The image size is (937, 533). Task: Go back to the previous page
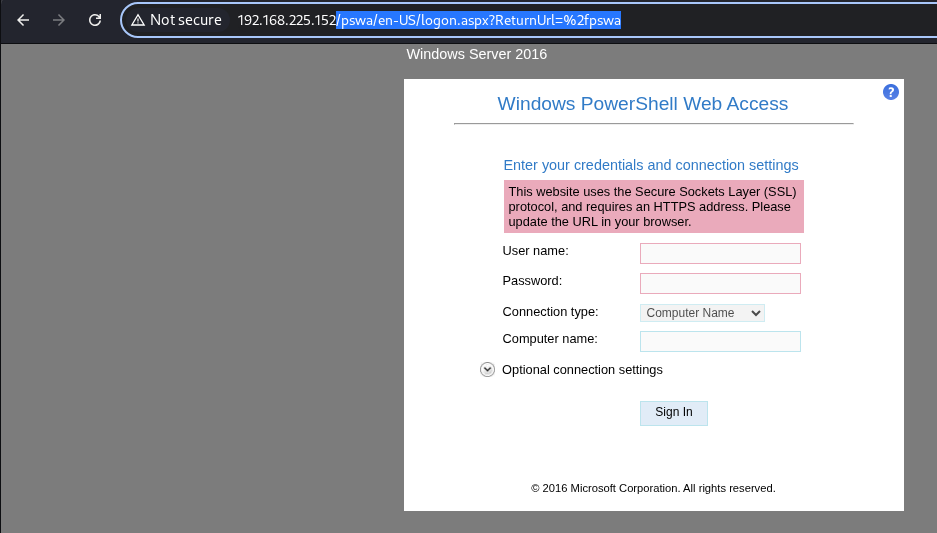(x=23, y=20)
